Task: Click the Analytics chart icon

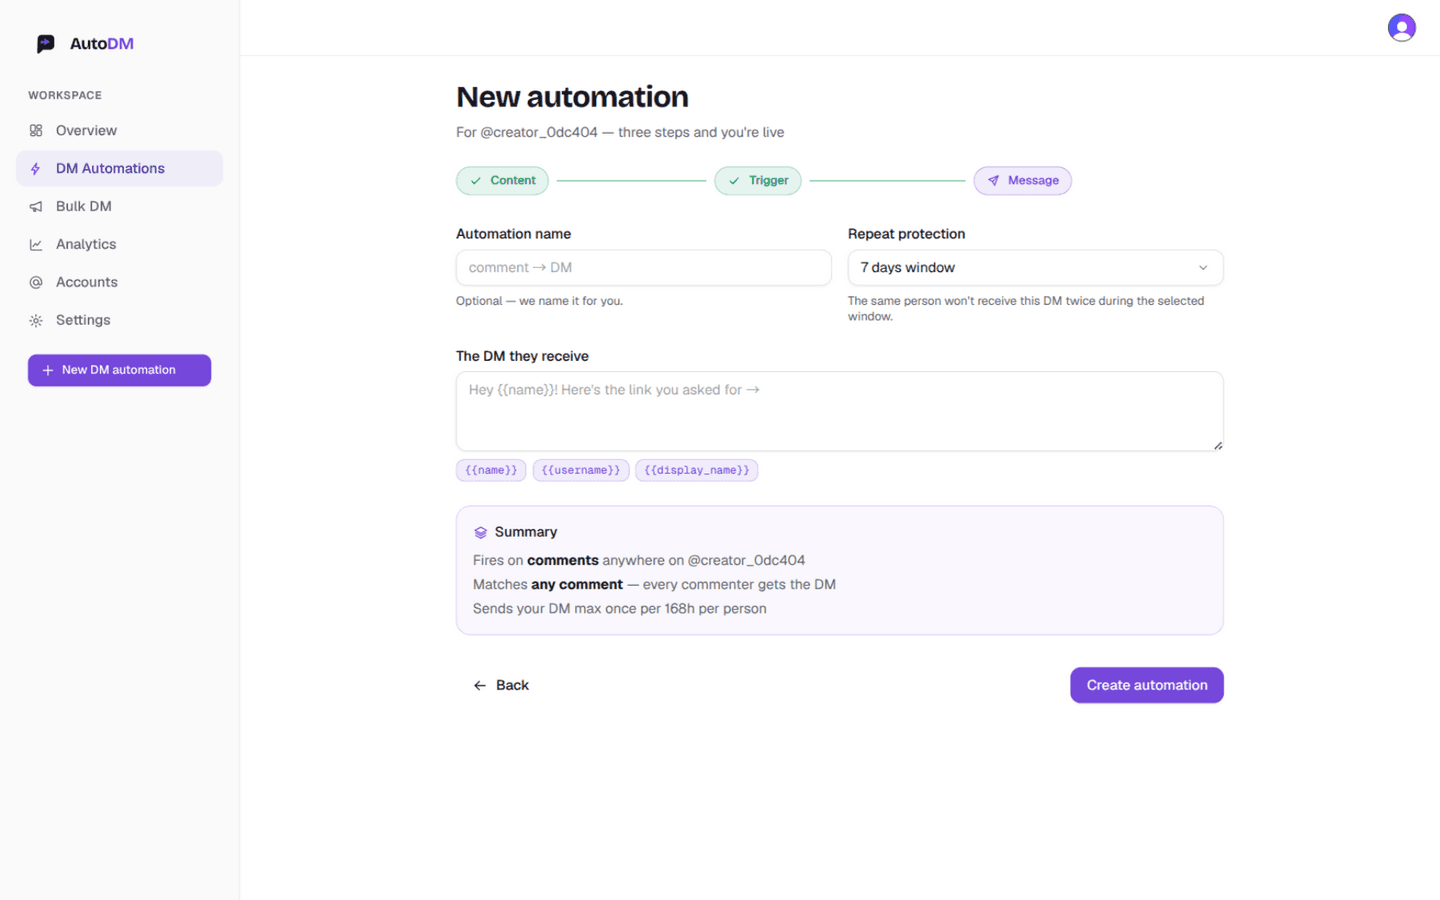Action: (x=36, y=245)
